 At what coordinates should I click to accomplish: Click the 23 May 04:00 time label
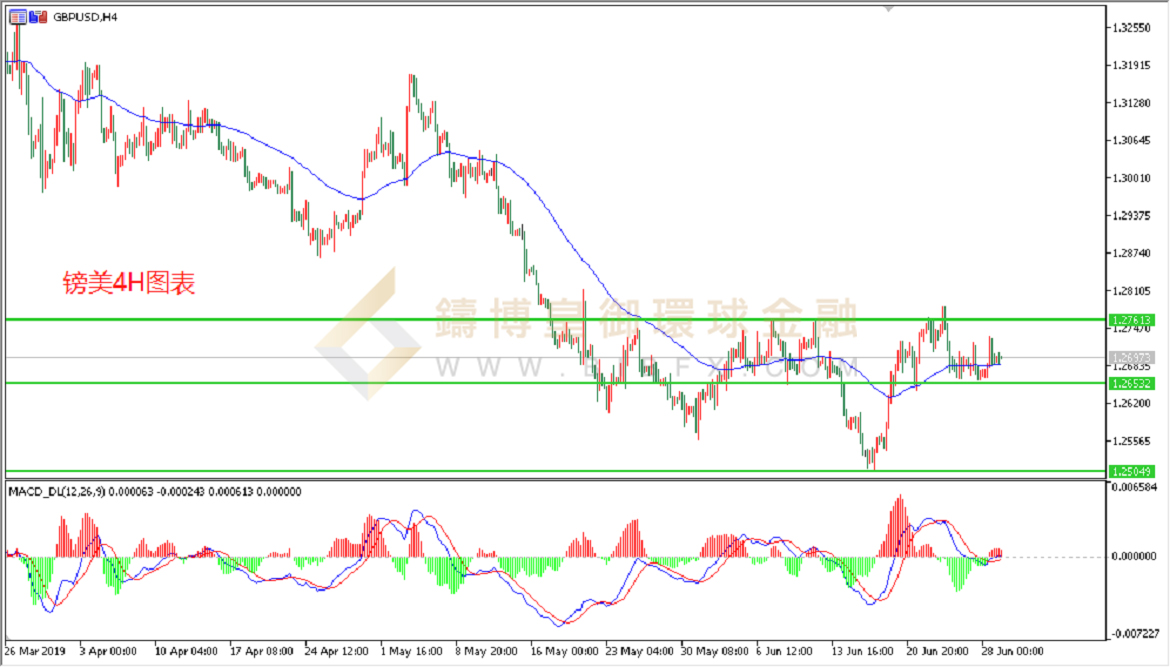[637, 648]
